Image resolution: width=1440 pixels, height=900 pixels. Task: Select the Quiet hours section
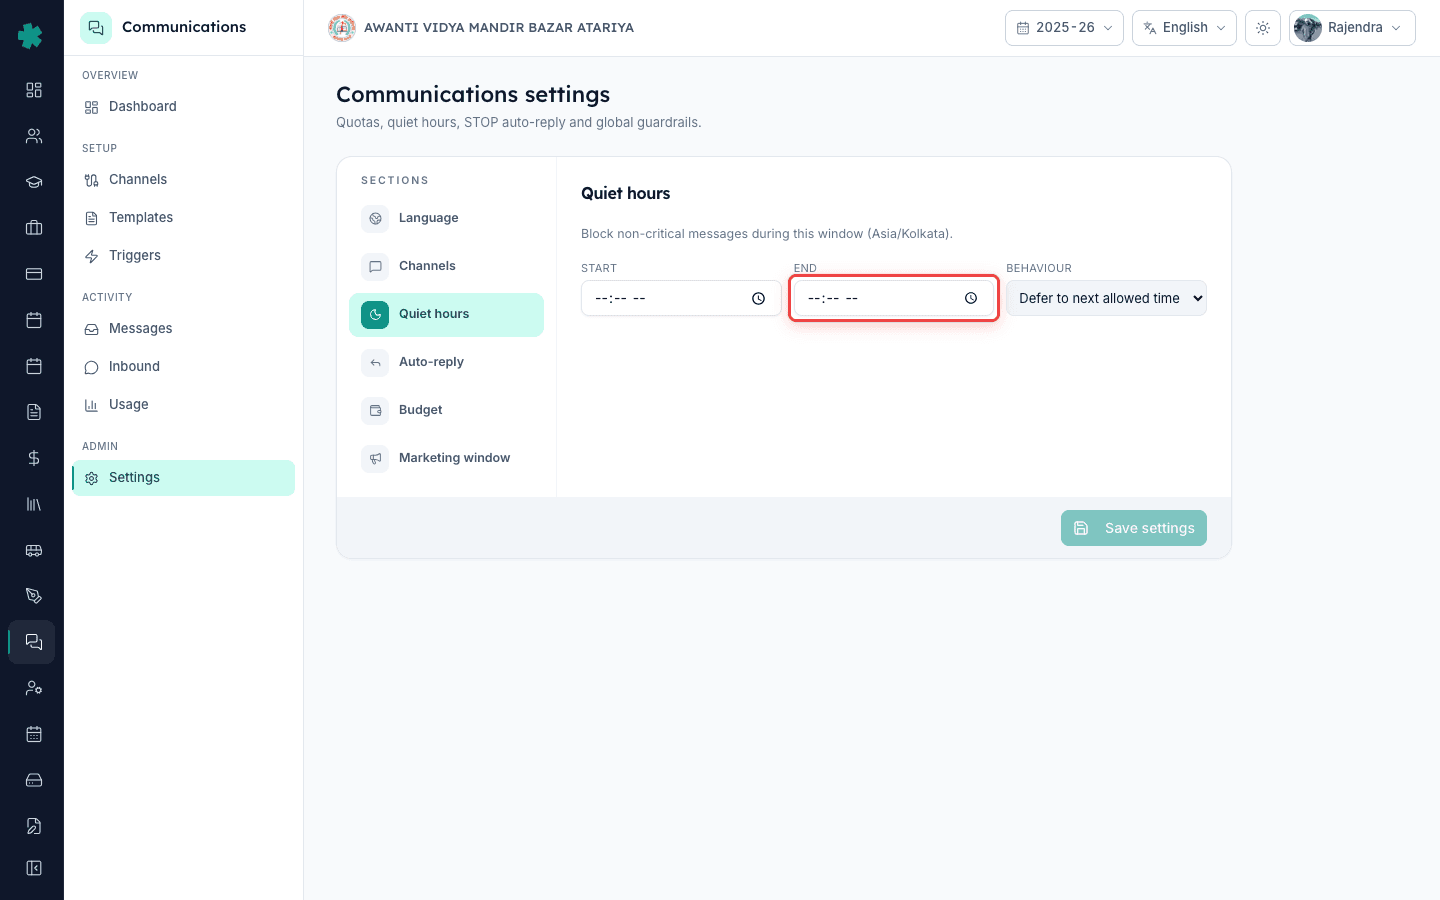pyautogui.click(x=446, y=314)
